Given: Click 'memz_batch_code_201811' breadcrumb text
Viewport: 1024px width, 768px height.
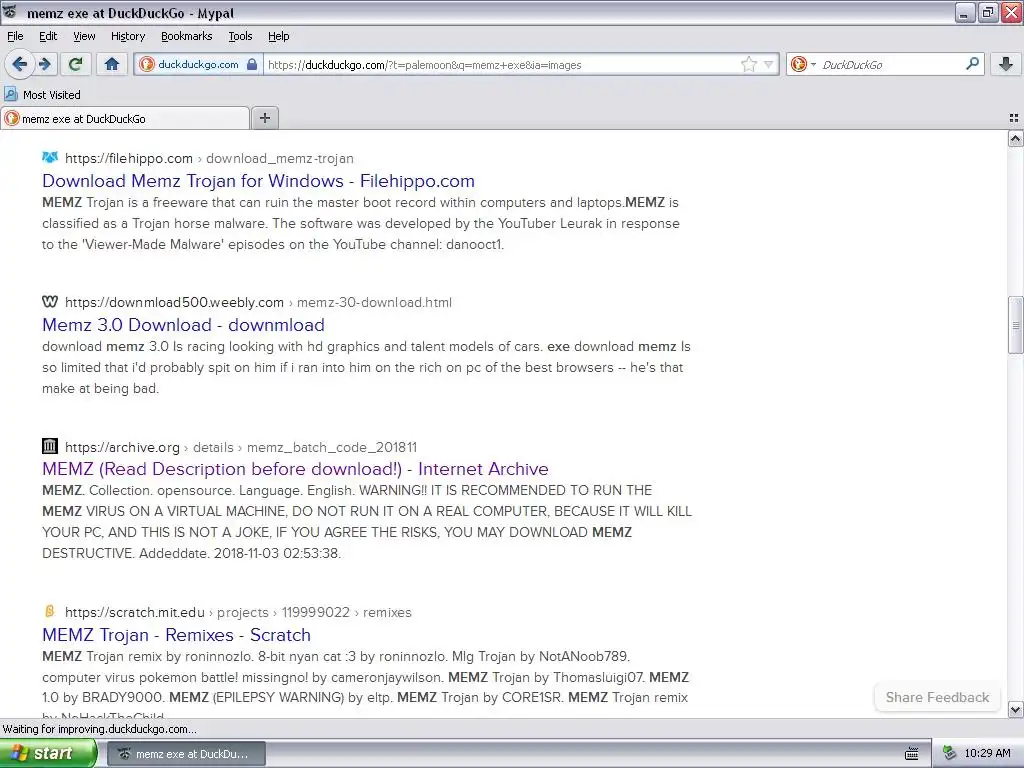Looking at the screenshot, I should pyautogui.click(x=332, y=447).
